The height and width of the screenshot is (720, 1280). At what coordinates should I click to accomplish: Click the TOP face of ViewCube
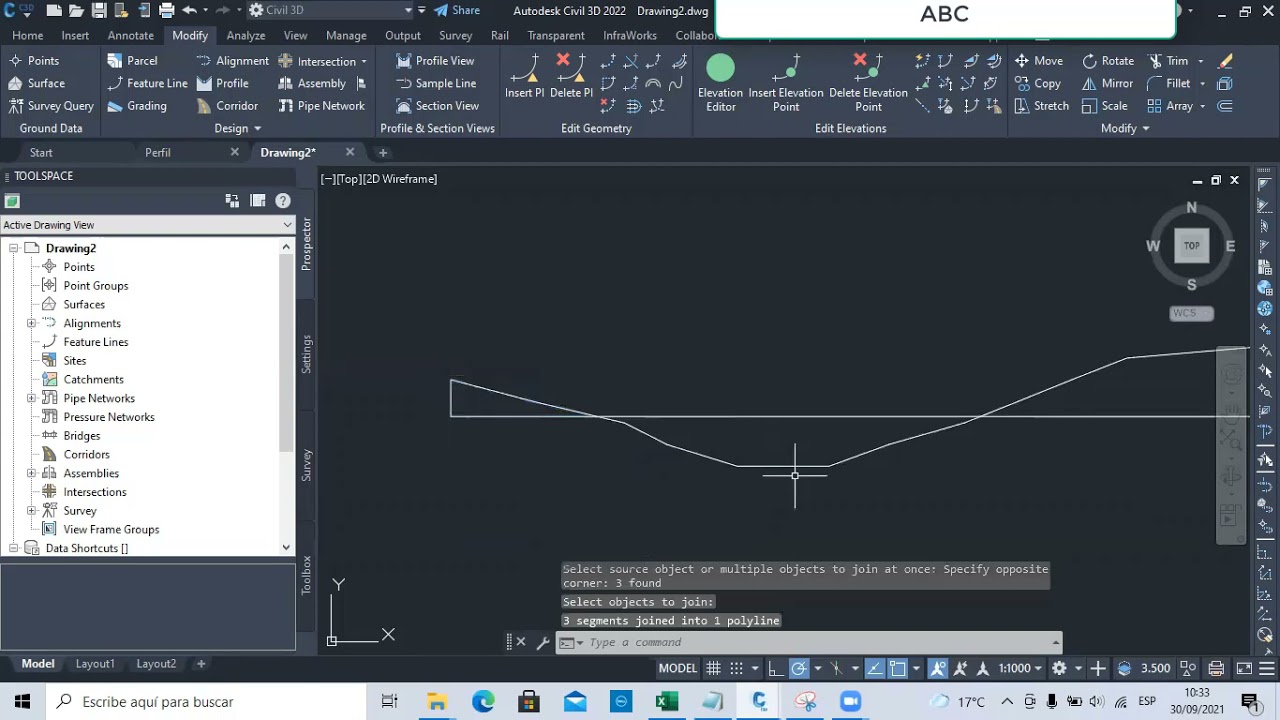(1192, 246)
